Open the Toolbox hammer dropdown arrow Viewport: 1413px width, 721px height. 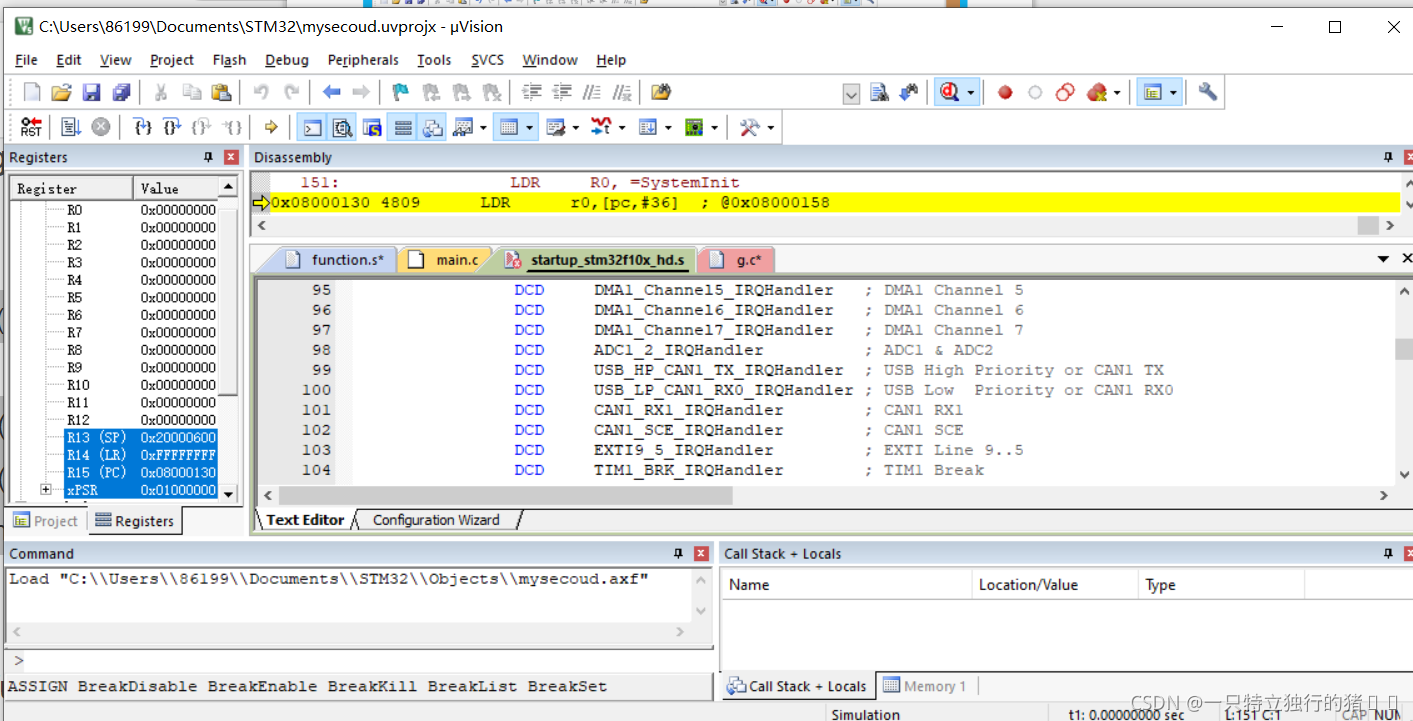(770, 128)
